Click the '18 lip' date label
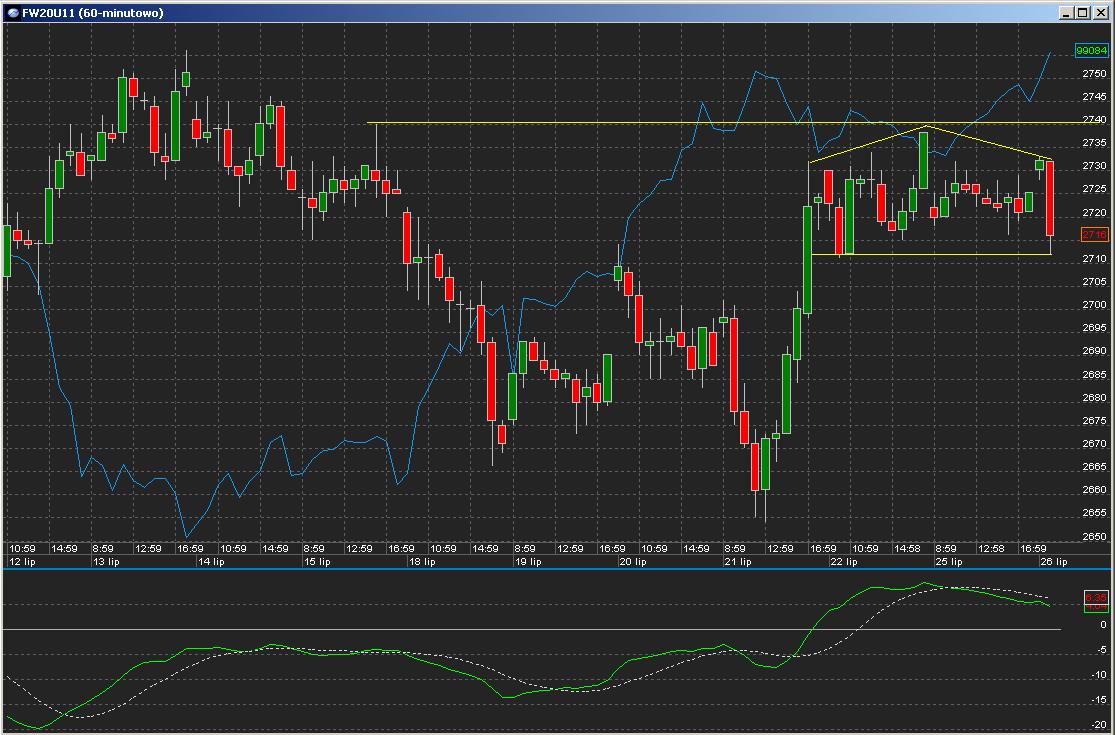This screenshot has height=735, width=1115. 420,562
